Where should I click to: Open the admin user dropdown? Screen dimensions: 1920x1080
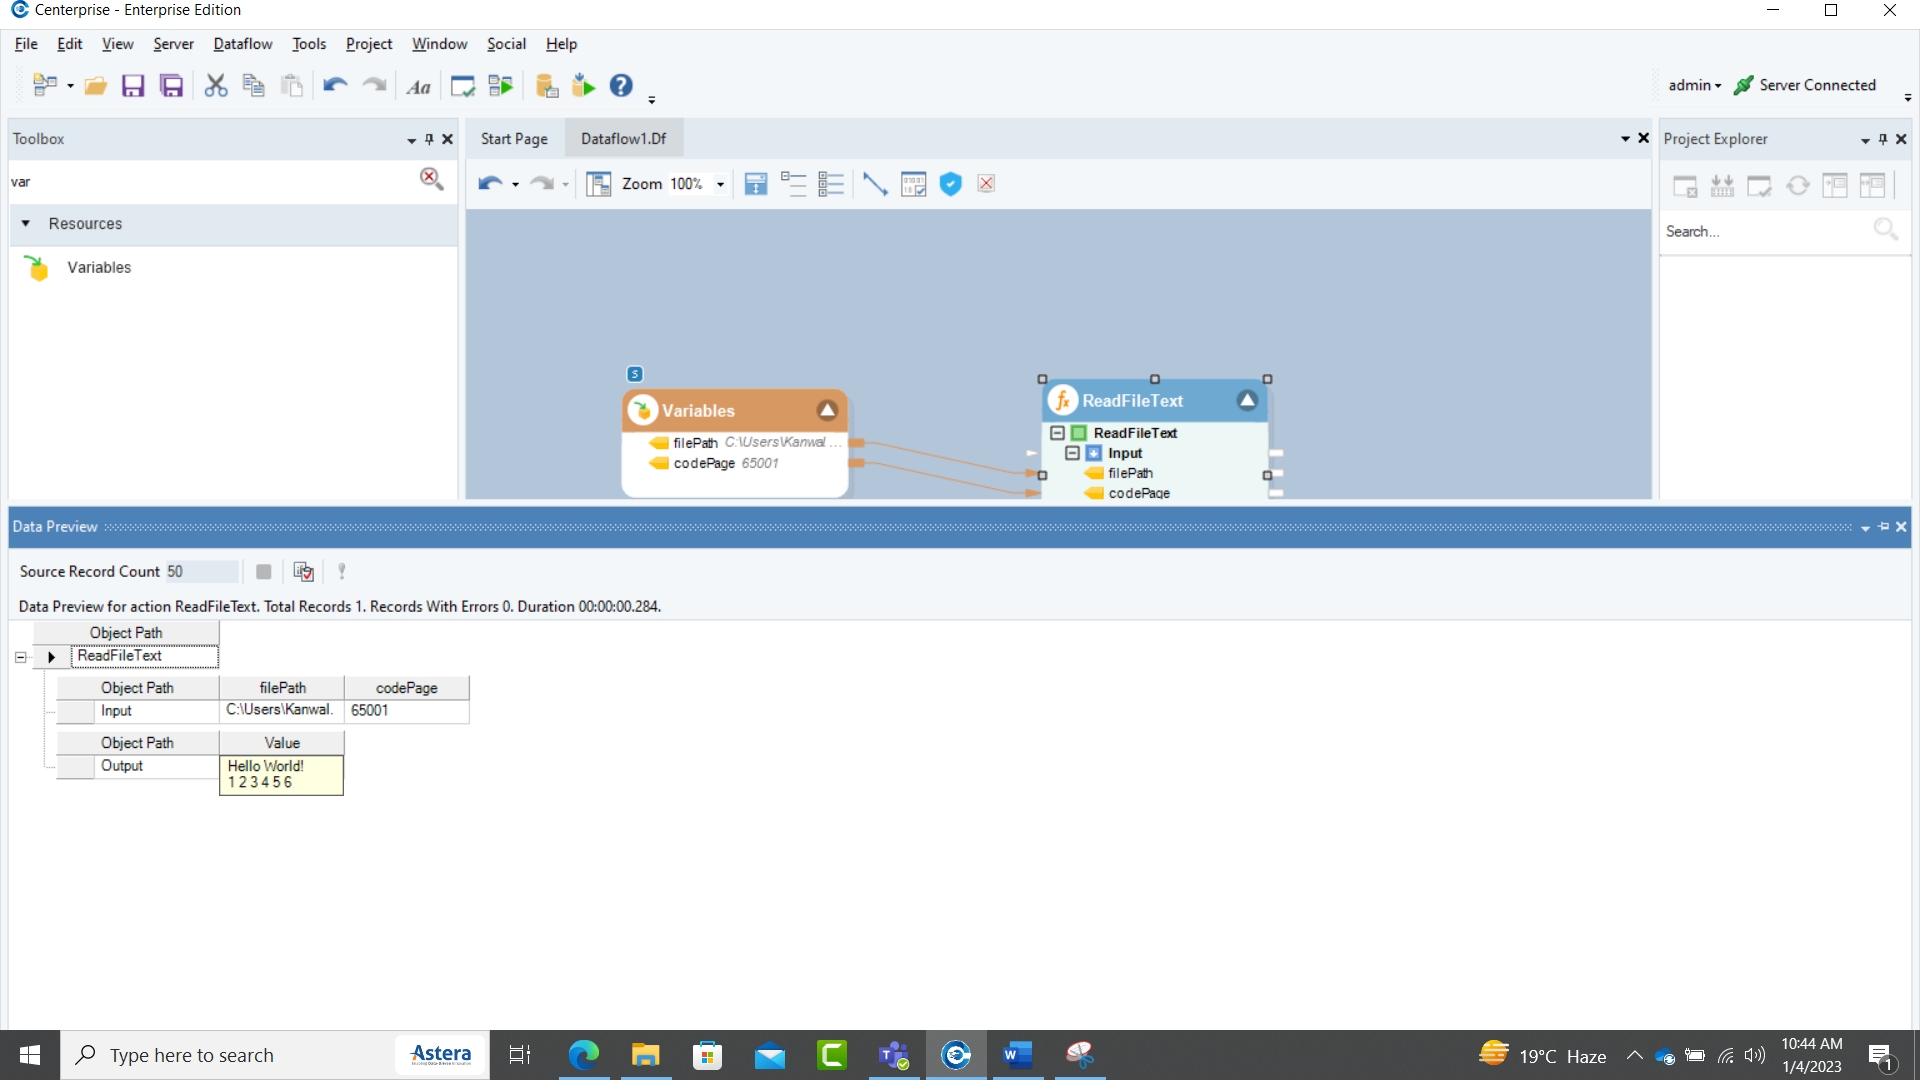pos(1694,86)
